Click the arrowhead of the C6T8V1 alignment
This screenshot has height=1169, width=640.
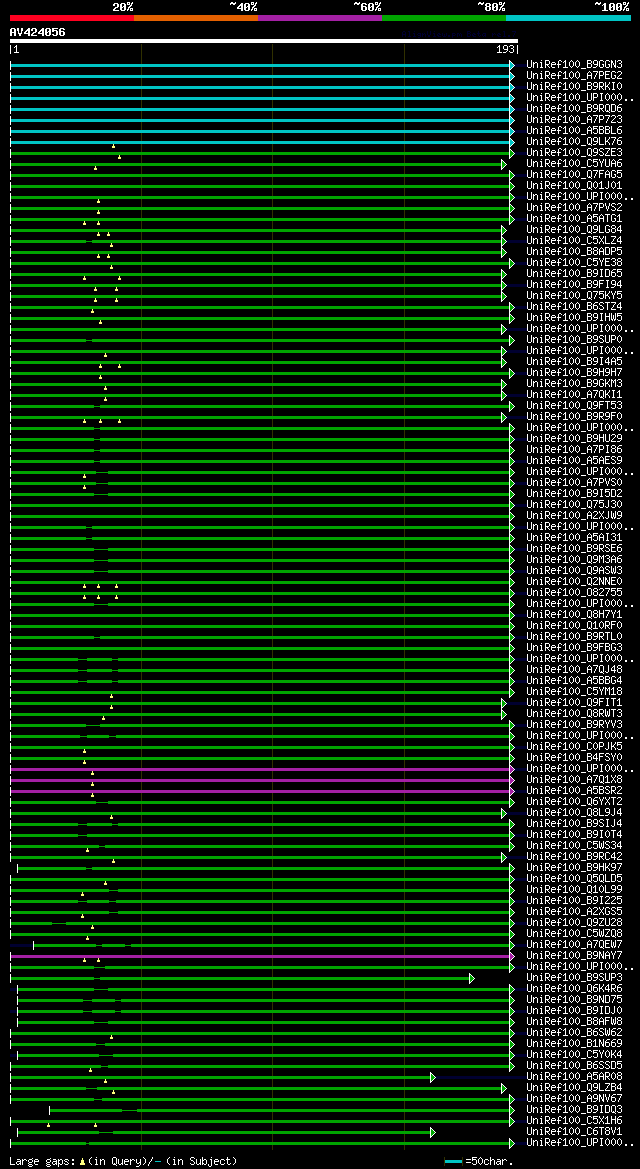coord(433,1132)
